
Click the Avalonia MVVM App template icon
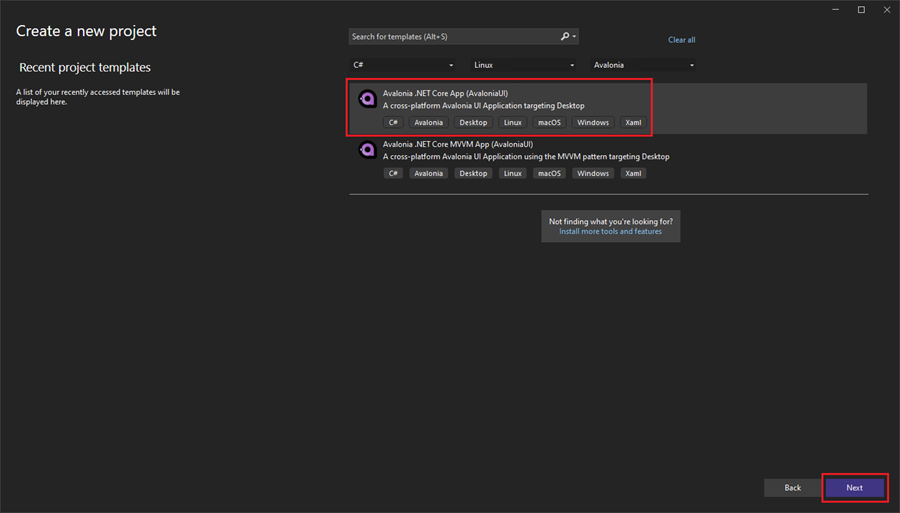[367, 150]
